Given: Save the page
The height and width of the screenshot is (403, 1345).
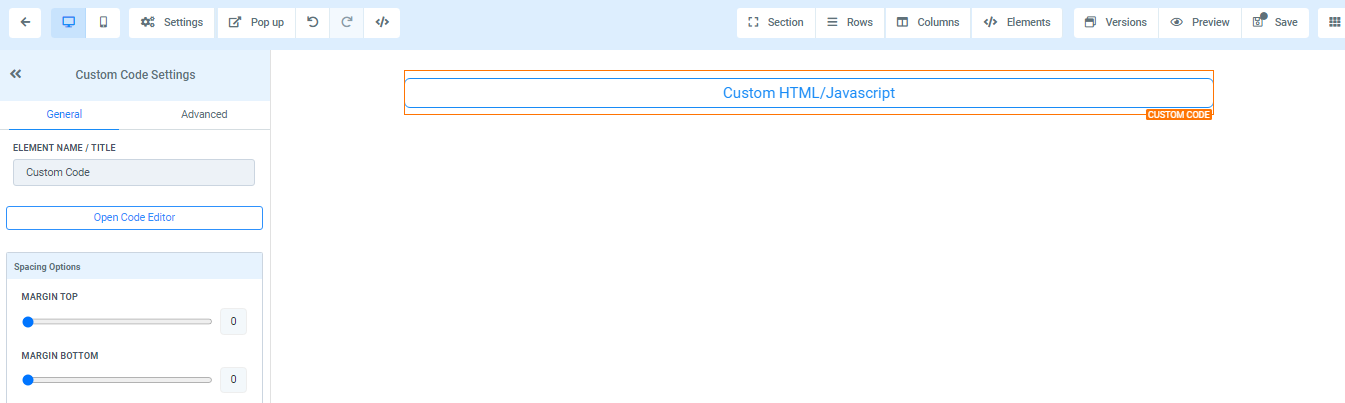Looking at the screenshot, I should 1275,22.
